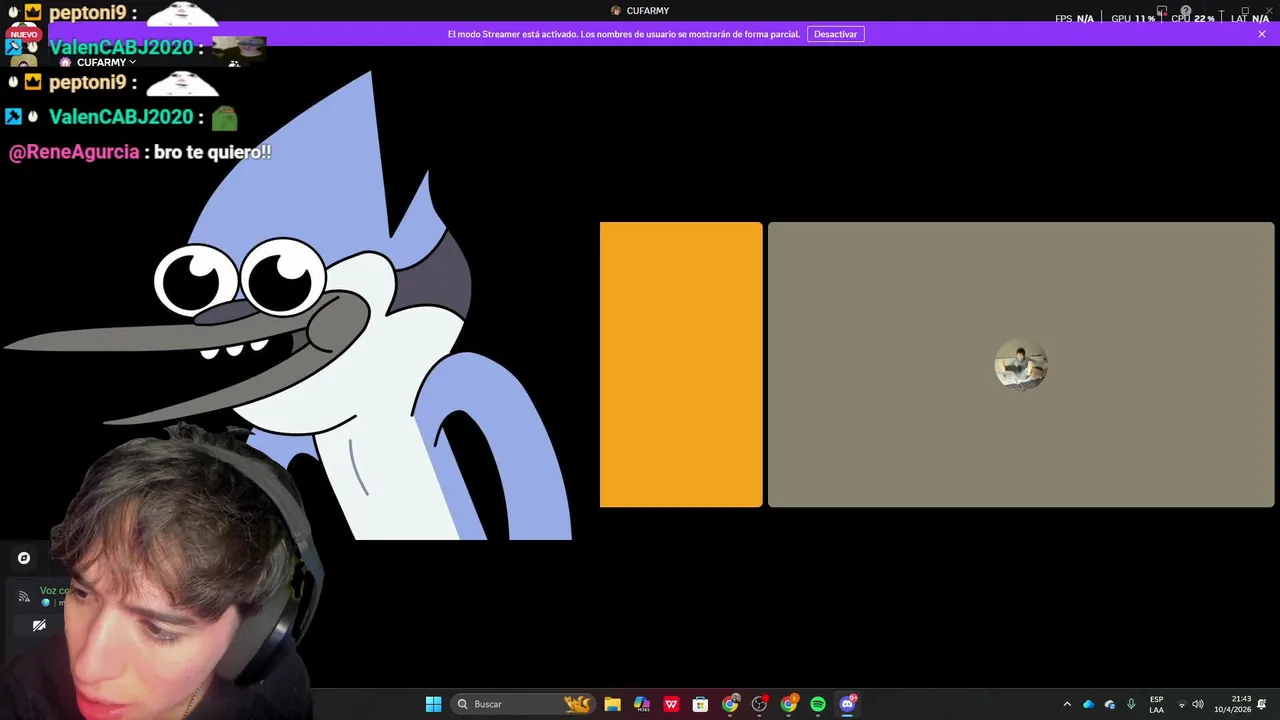Expand the hidden system tray icons chevron

[1067, 704]
